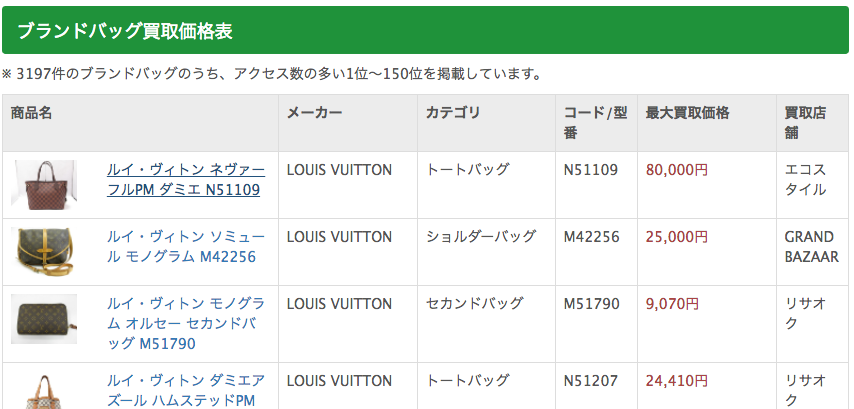This screenshot has height=409, width=854.
Task: Open the Damier Azur Hampstead PM link
Action: tap(185, 390)
